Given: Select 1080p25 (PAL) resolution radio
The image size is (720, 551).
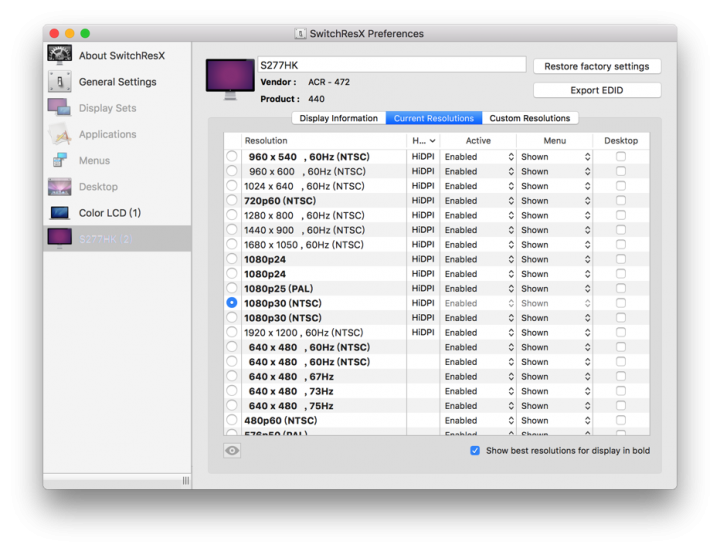Looking at the screenshot, I should coord(232,288).
